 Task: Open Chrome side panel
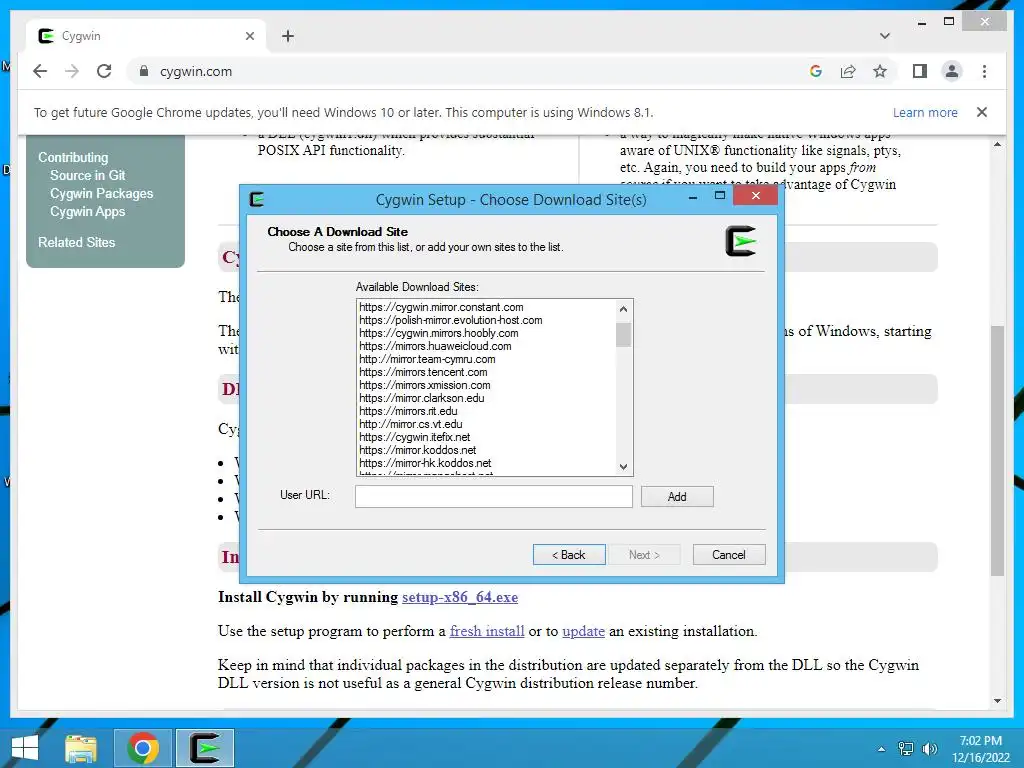coord(920,71)
